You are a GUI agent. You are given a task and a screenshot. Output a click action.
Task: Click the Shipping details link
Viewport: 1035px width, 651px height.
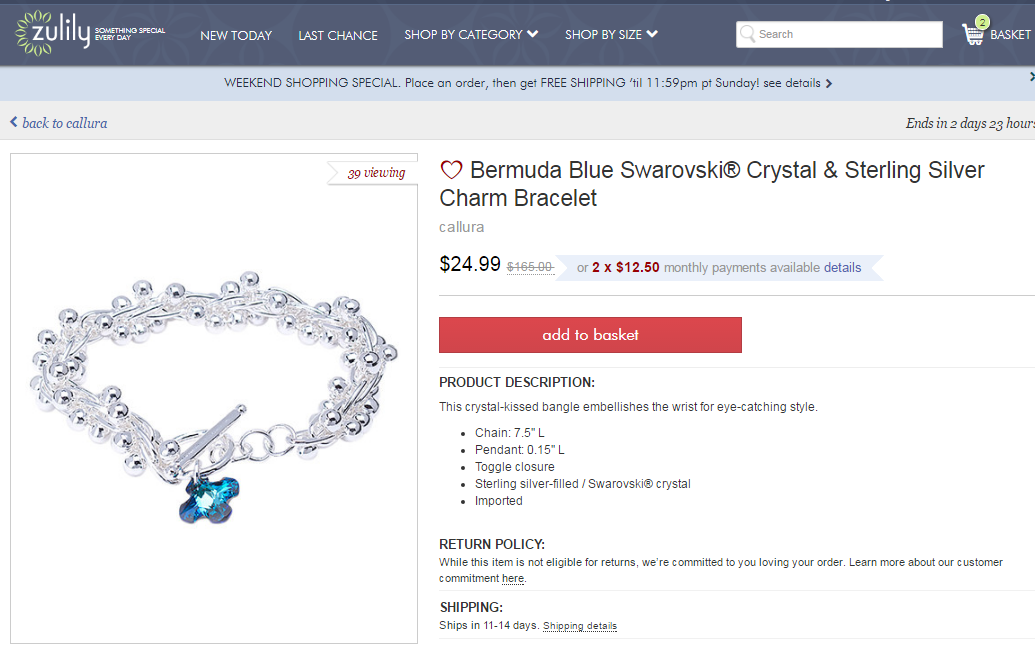point(580,626)
